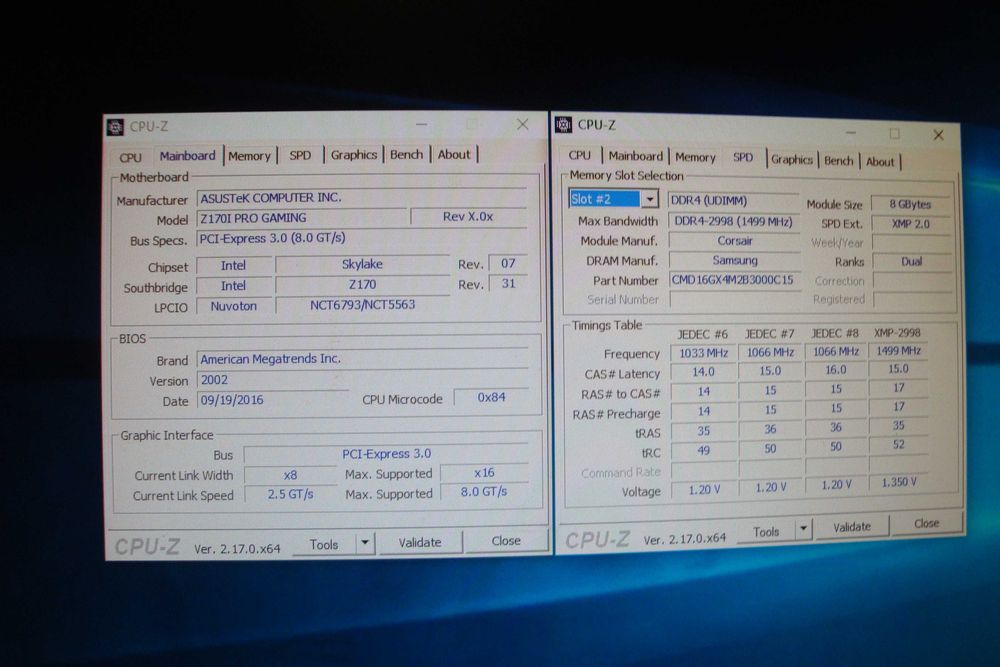Click the Current Link Speed 2.5 GT/s value
Screen dimensions: 1000x667
290,495
